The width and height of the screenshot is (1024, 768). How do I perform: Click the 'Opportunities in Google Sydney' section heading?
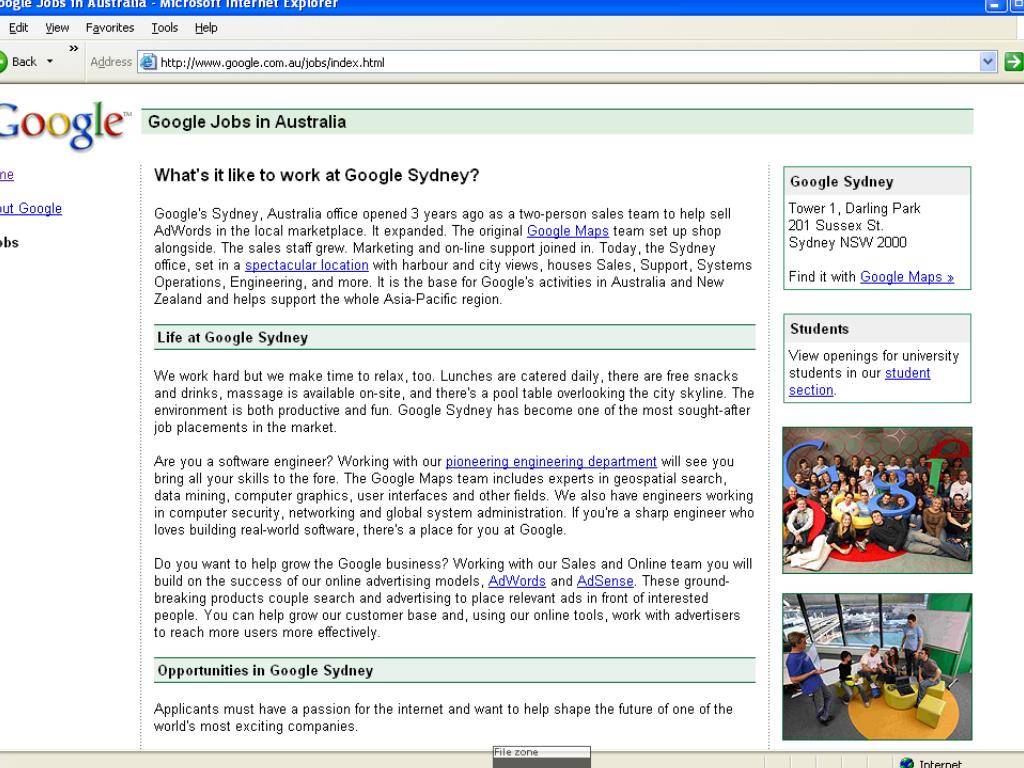265,671
